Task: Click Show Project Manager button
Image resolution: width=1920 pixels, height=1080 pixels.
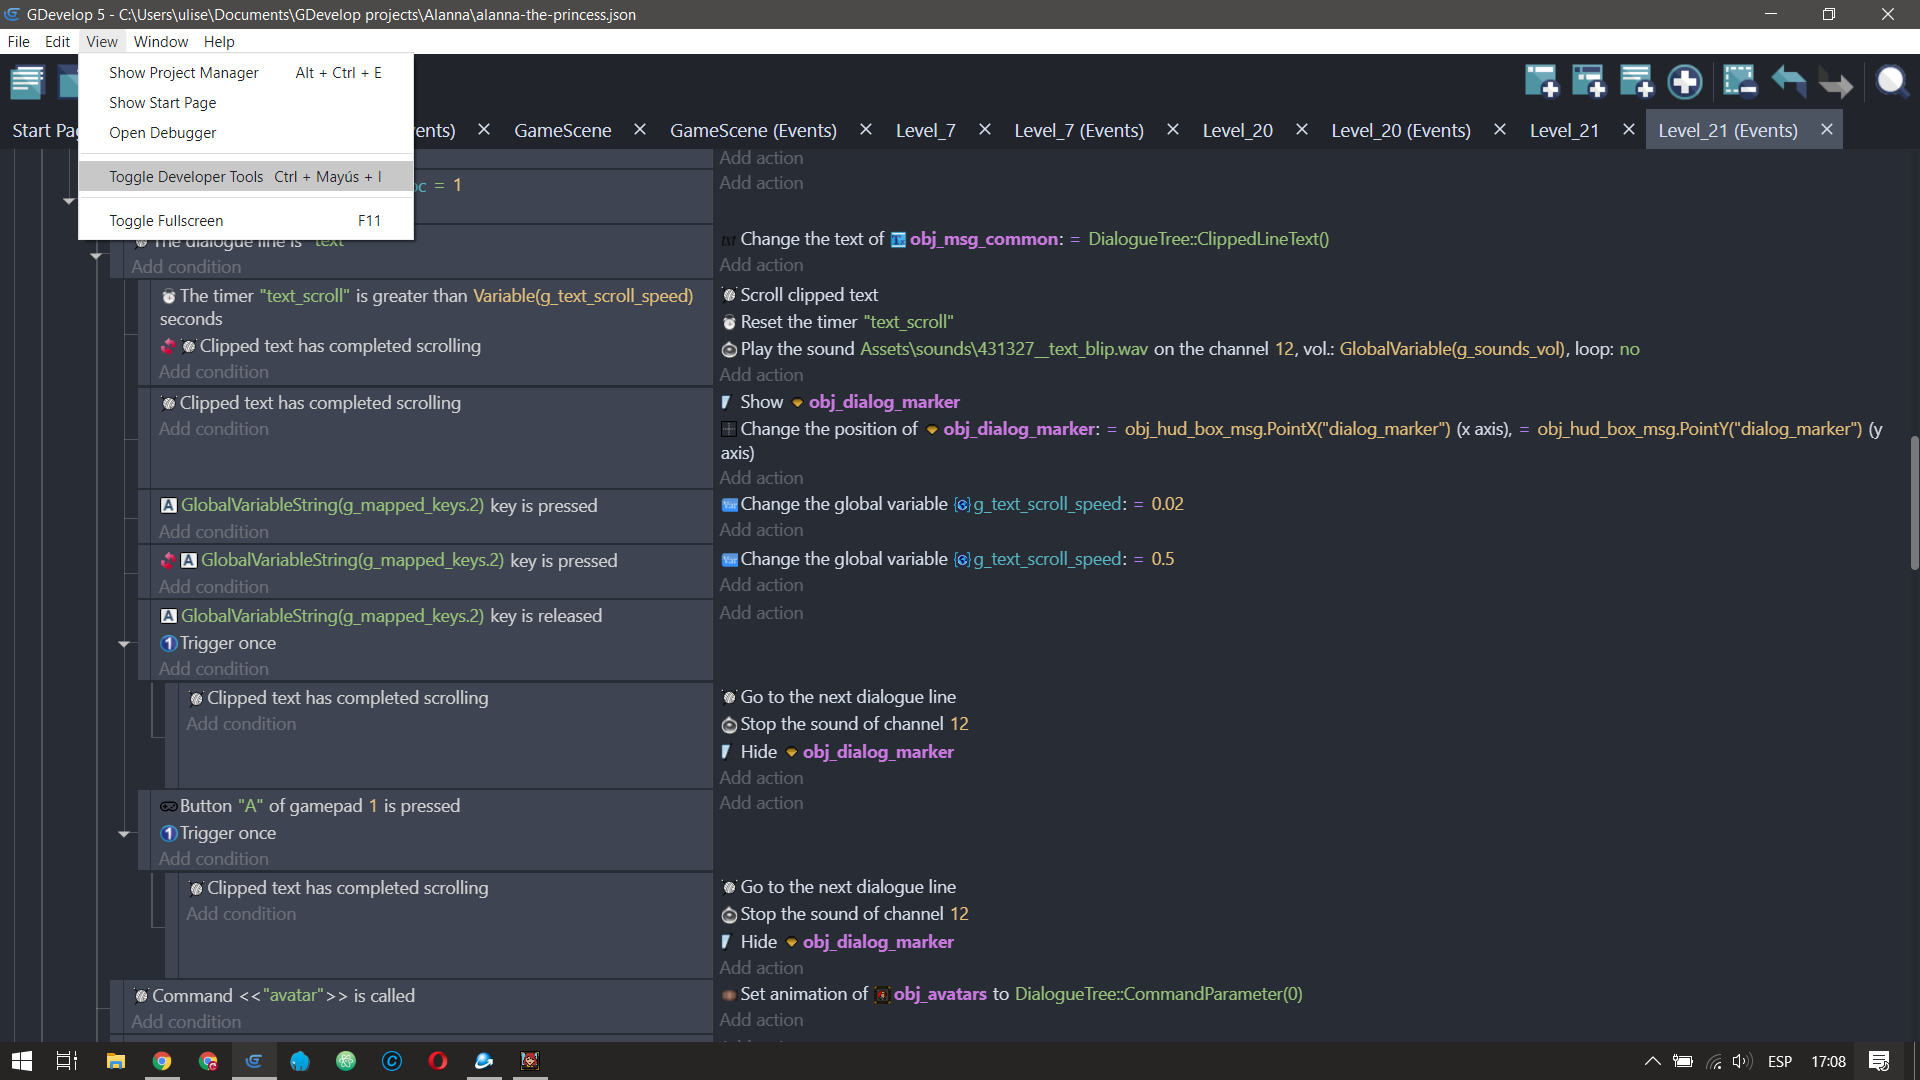Action: click(x=183, y=73)
